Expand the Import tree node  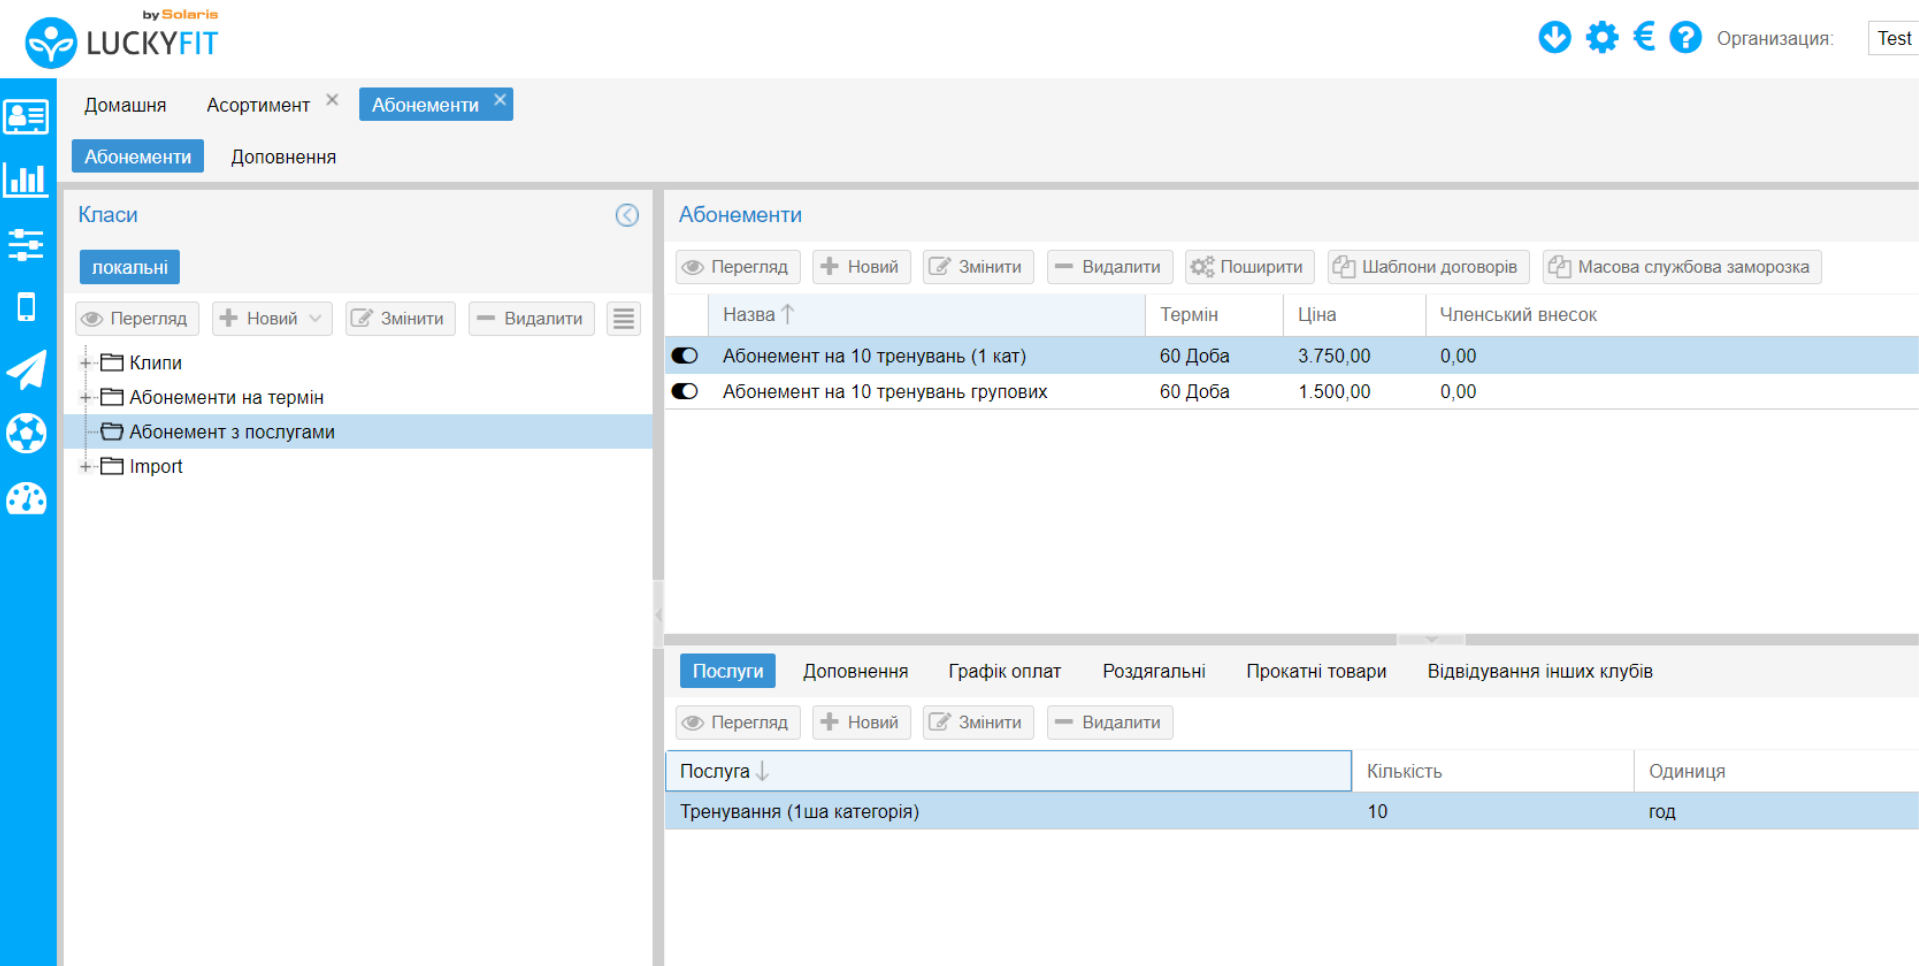coord(85,466)
